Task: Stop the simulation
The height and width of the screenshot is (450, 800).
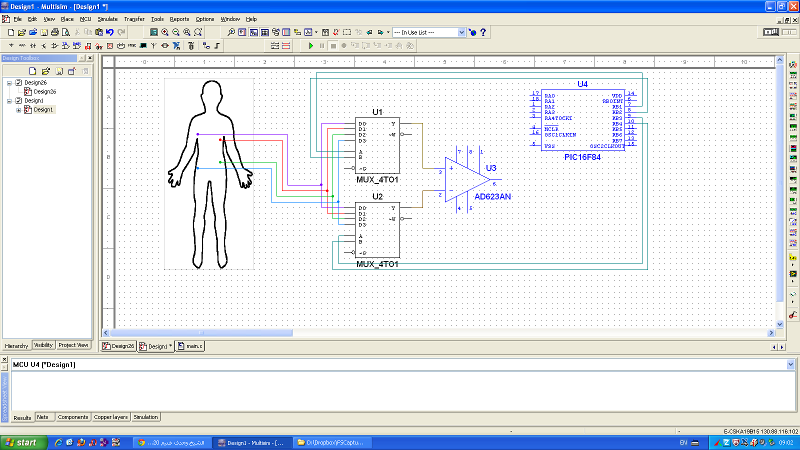Action: tap(333, 46)
